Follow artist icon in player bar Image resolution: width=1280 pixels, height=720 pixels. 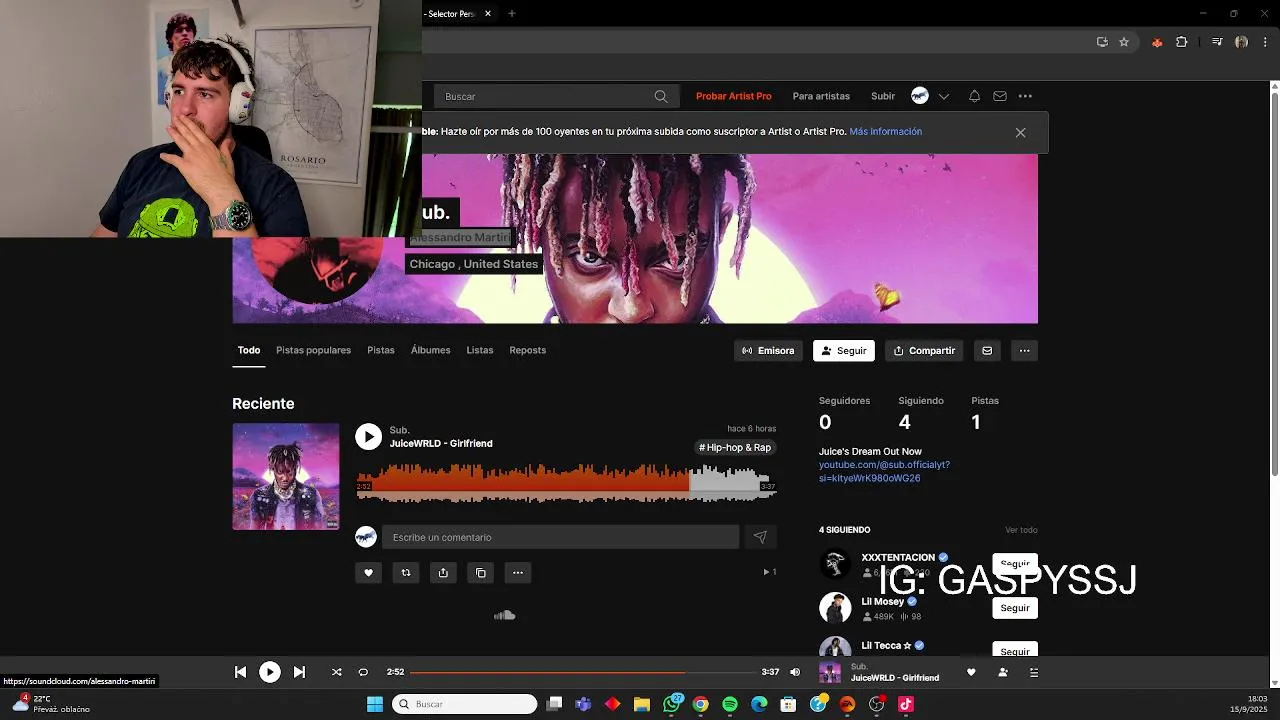(1003, 672)
